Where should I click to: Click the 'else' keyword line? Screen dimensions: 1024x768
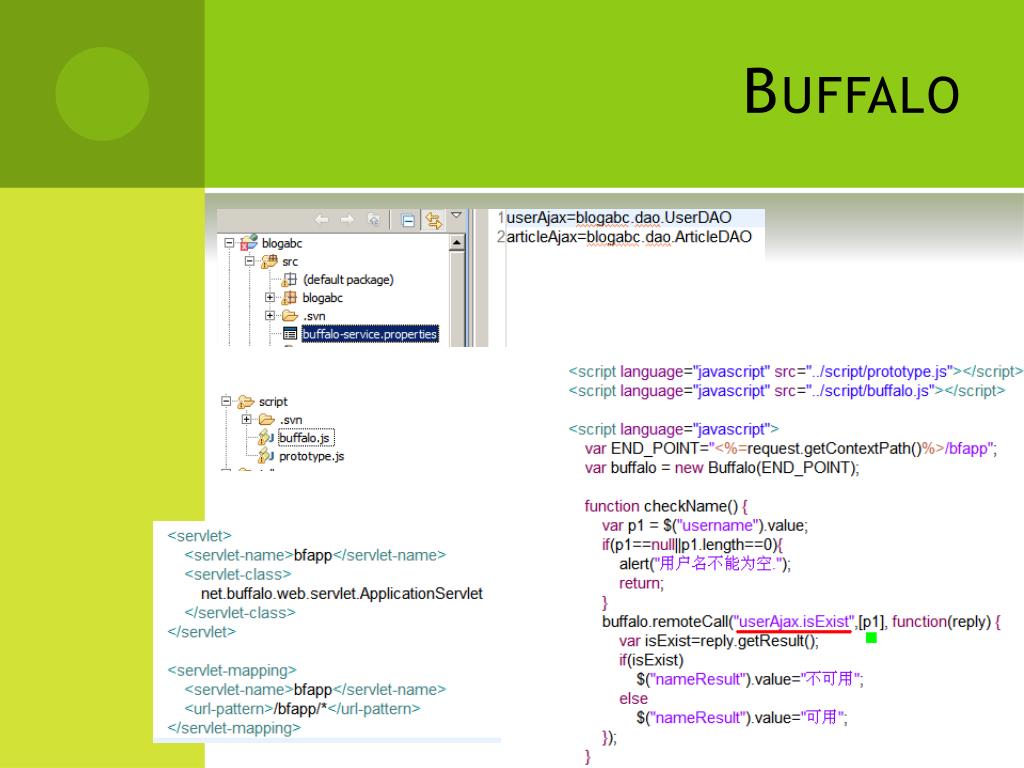tap(633, 699)
